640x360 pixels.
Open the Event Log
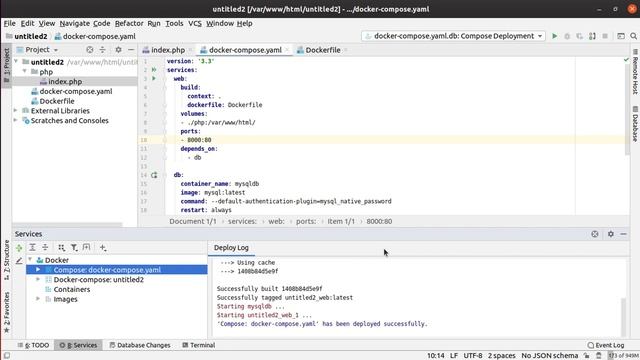tap(606, 345)
